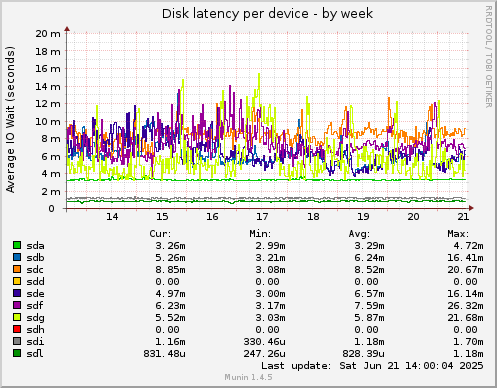
Task: Click the sde legend label
Action: [x=35, y=294]
